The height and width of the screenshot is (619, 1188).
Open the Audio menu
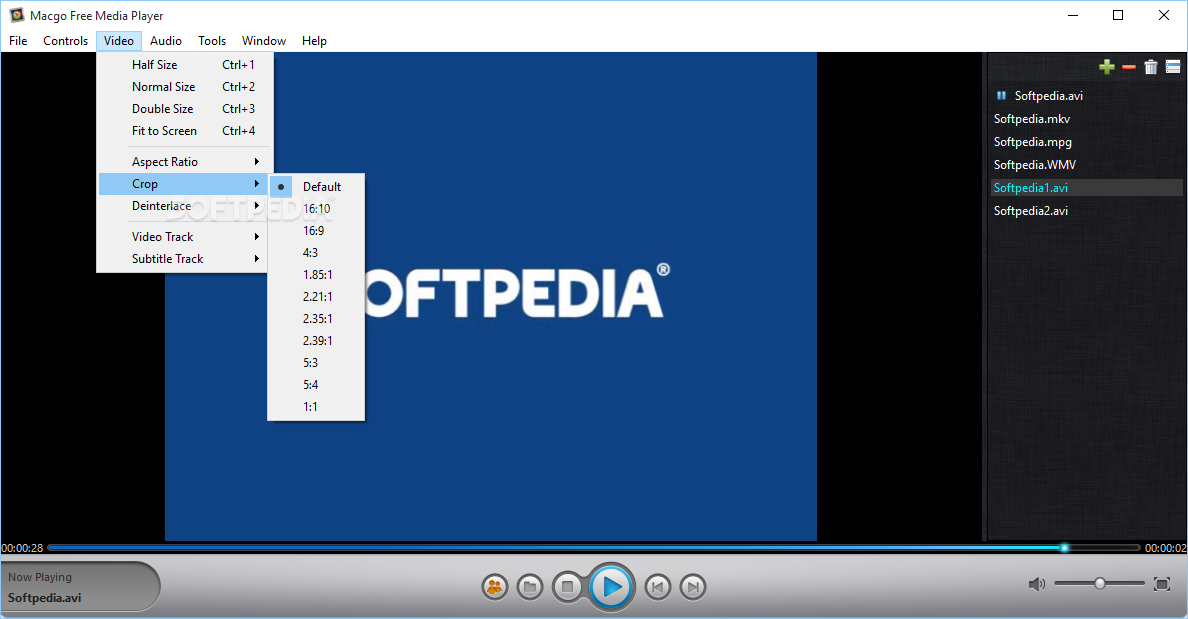tap(166, 41)
